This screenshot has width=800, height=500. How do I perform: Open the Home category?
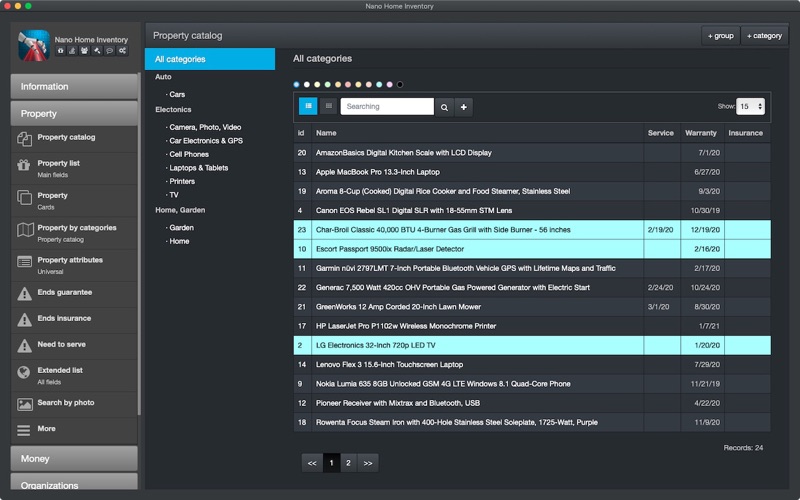click(179, 241)
